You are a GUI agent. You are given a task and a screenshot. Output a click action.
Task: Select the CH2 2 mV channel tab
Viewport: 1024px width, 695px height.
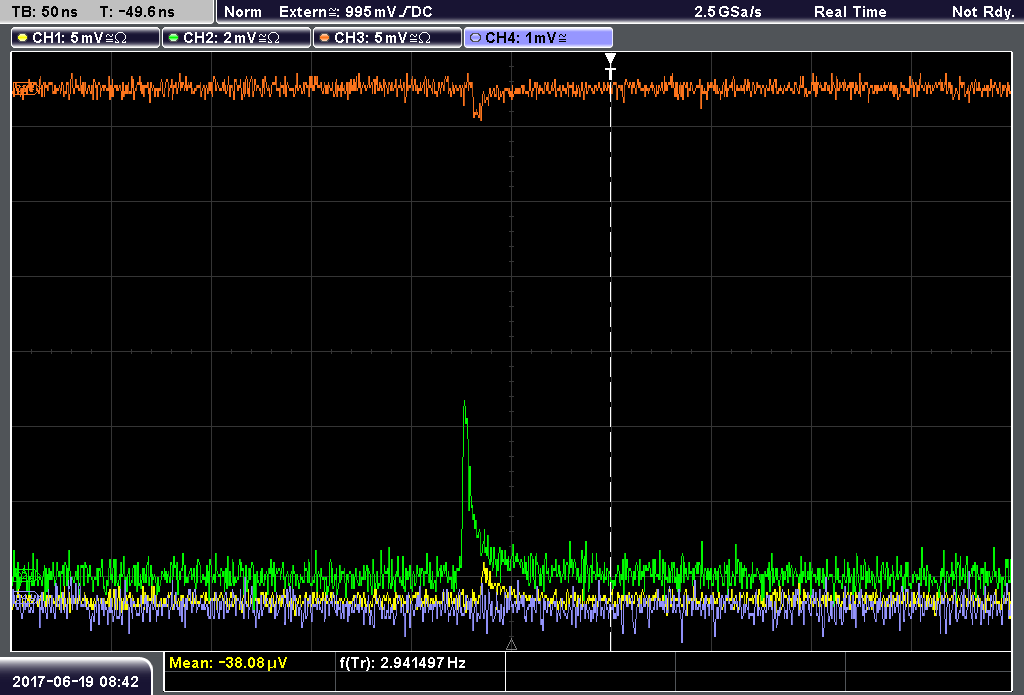point(236,38)
